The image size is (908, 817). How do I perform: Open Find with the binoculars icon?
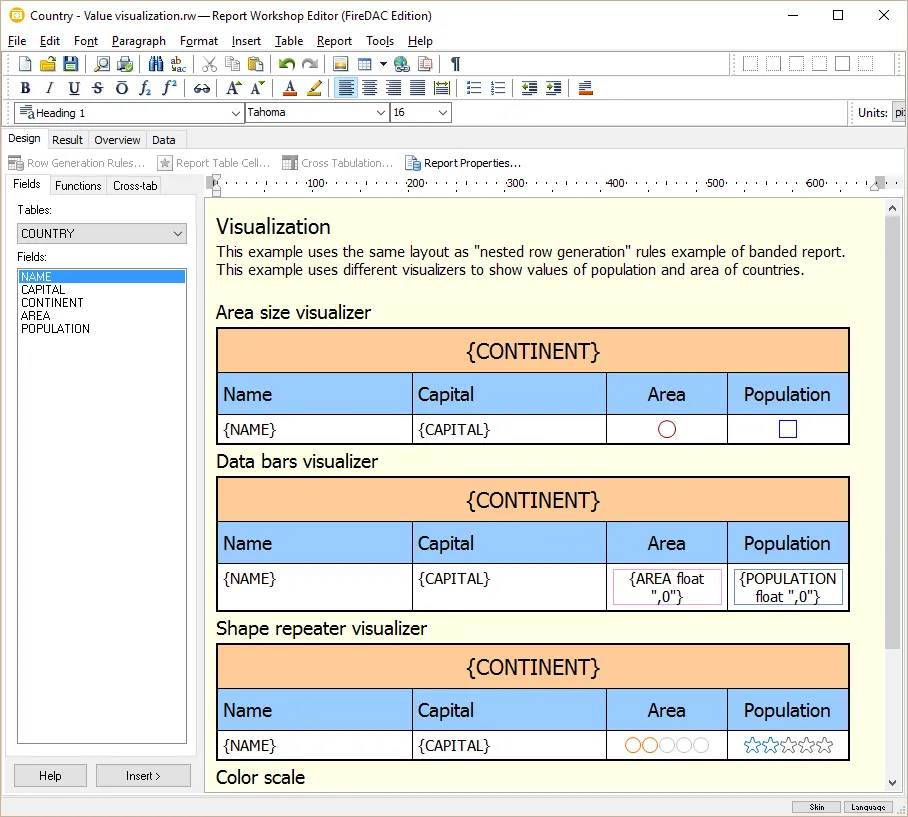pos(155,64)
